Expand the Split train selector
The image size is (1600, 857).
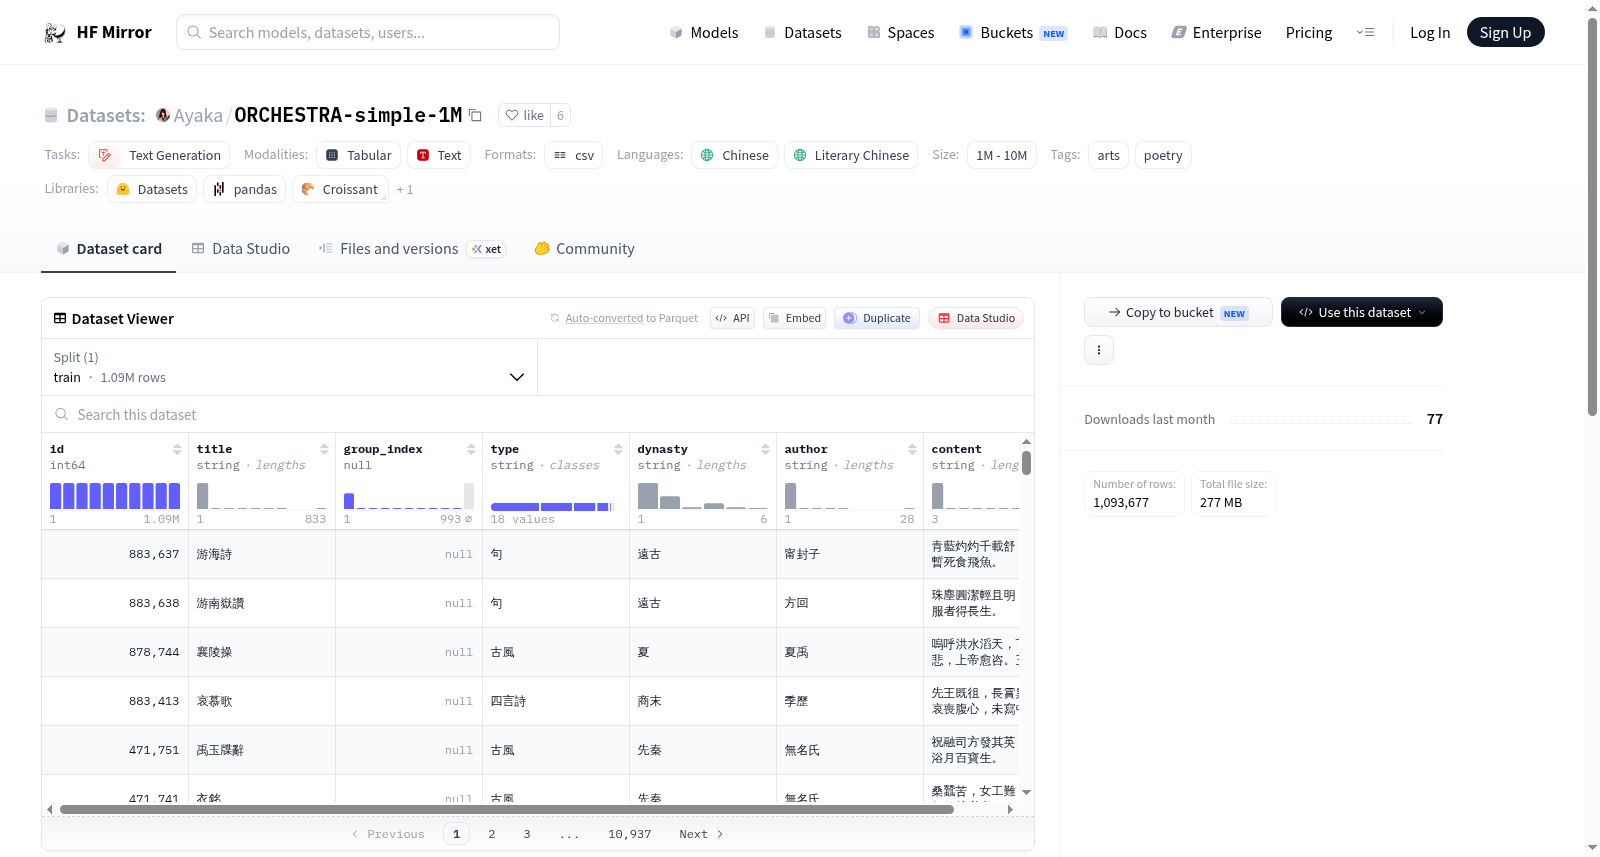coord(290,368)
